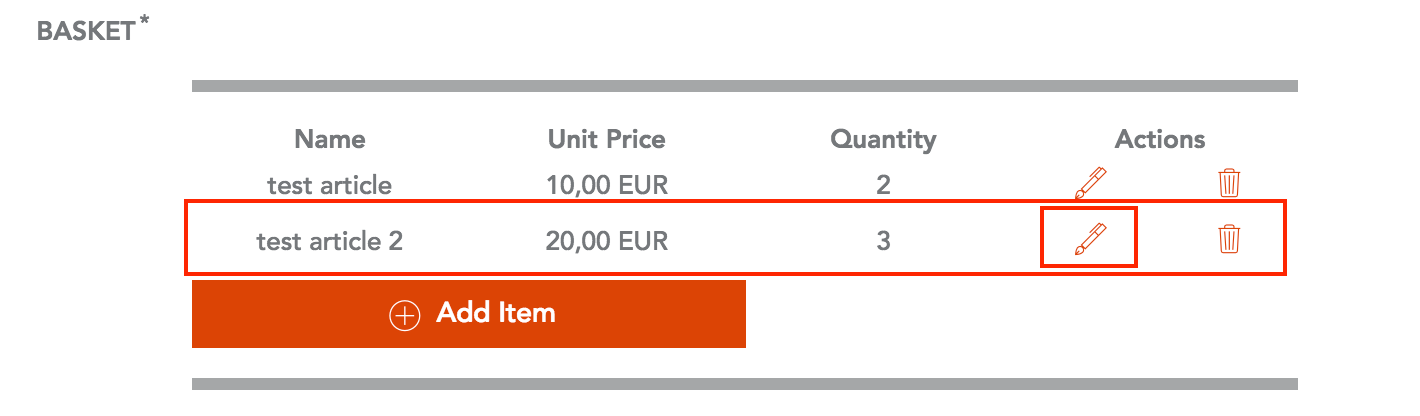Click the 20,00 EUR unit price

pyautogui.click(x=607, y=241)
